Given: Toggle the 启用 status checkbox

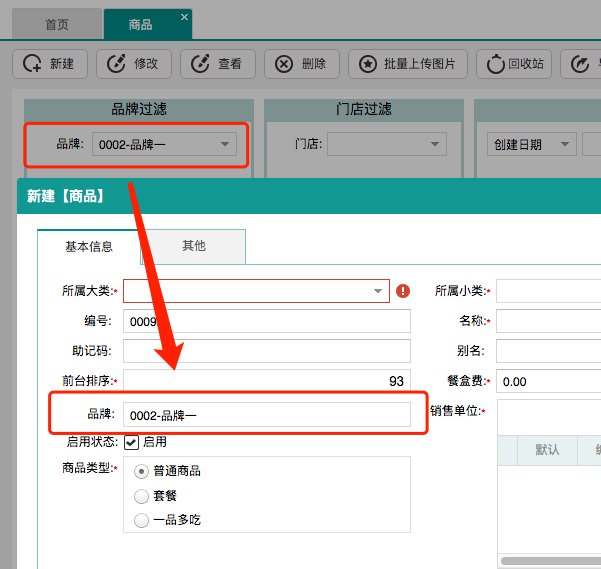Looking at the screenshot, I should (131, 442).
